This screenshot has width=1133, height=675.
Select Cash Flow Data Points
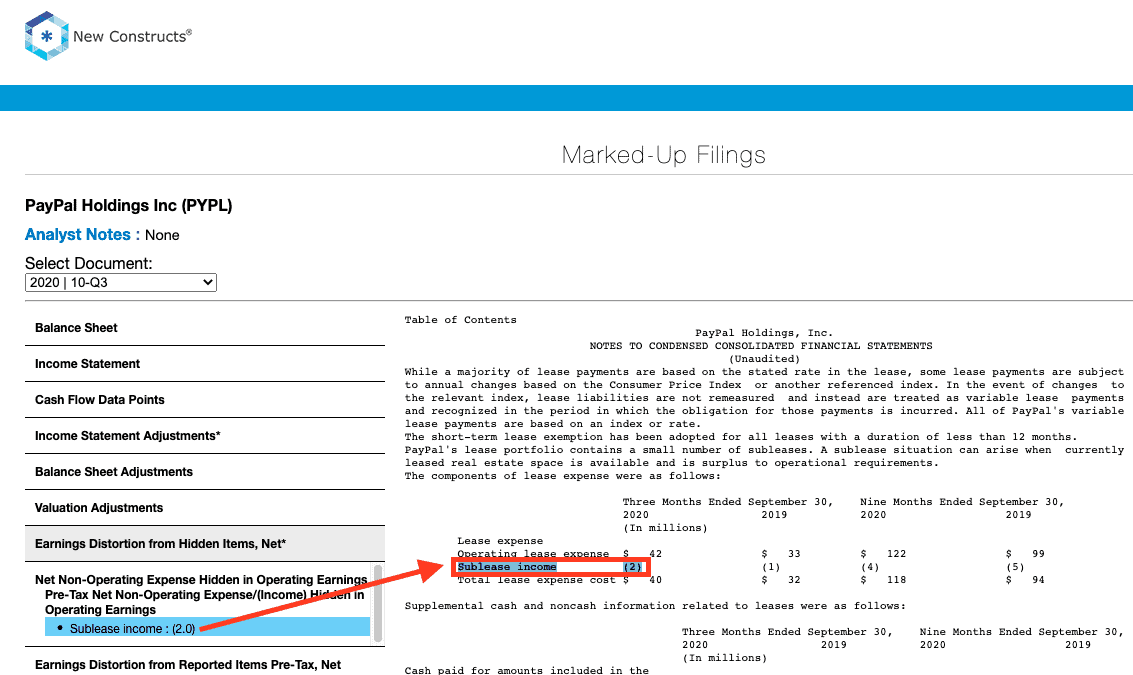point(205,400)
